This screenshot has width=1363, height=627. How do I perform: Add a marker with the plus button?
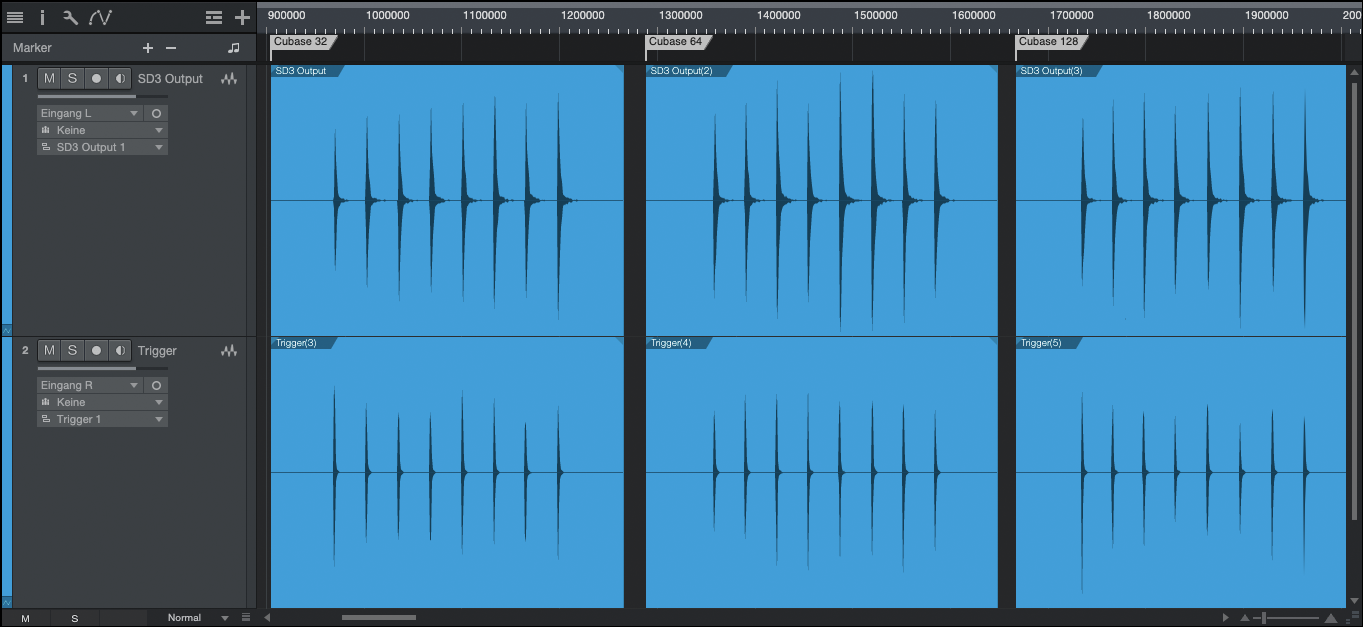pos(148,48)
